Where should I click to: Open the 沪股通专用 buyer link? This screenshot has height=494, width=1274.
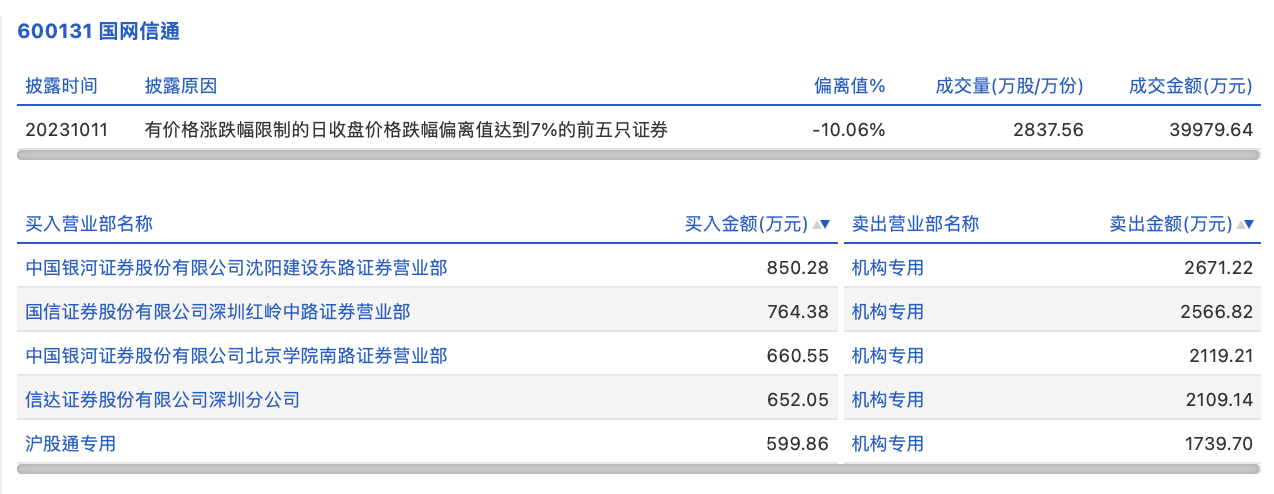[x=71, y=443]
